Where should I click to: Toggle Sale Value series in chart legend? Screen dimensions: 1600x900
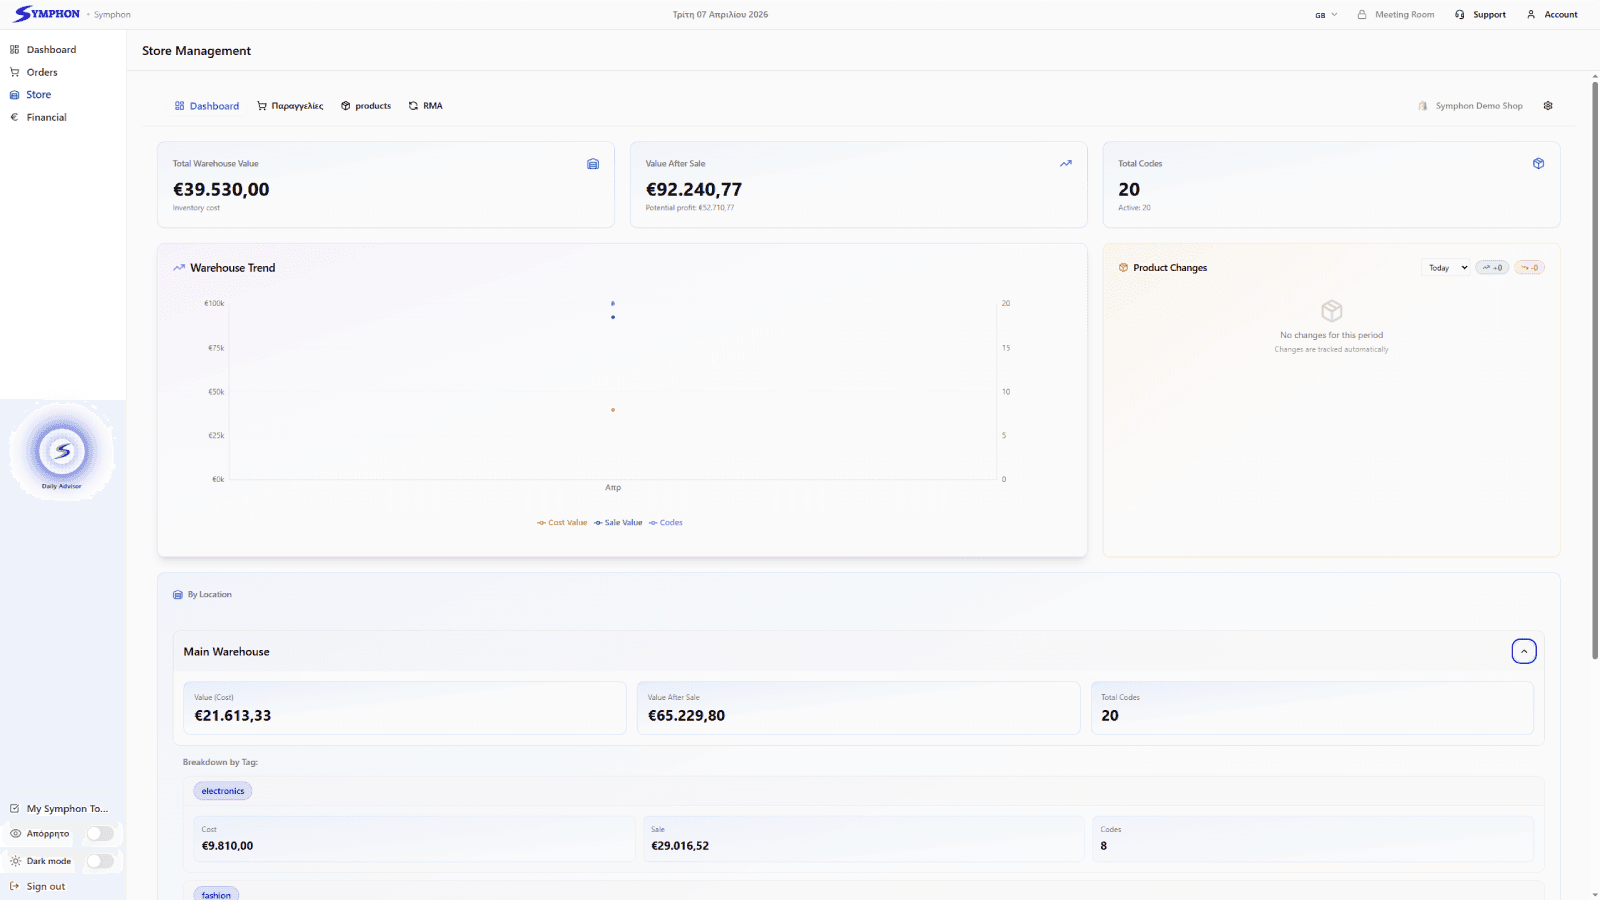(x=618, y=523)
